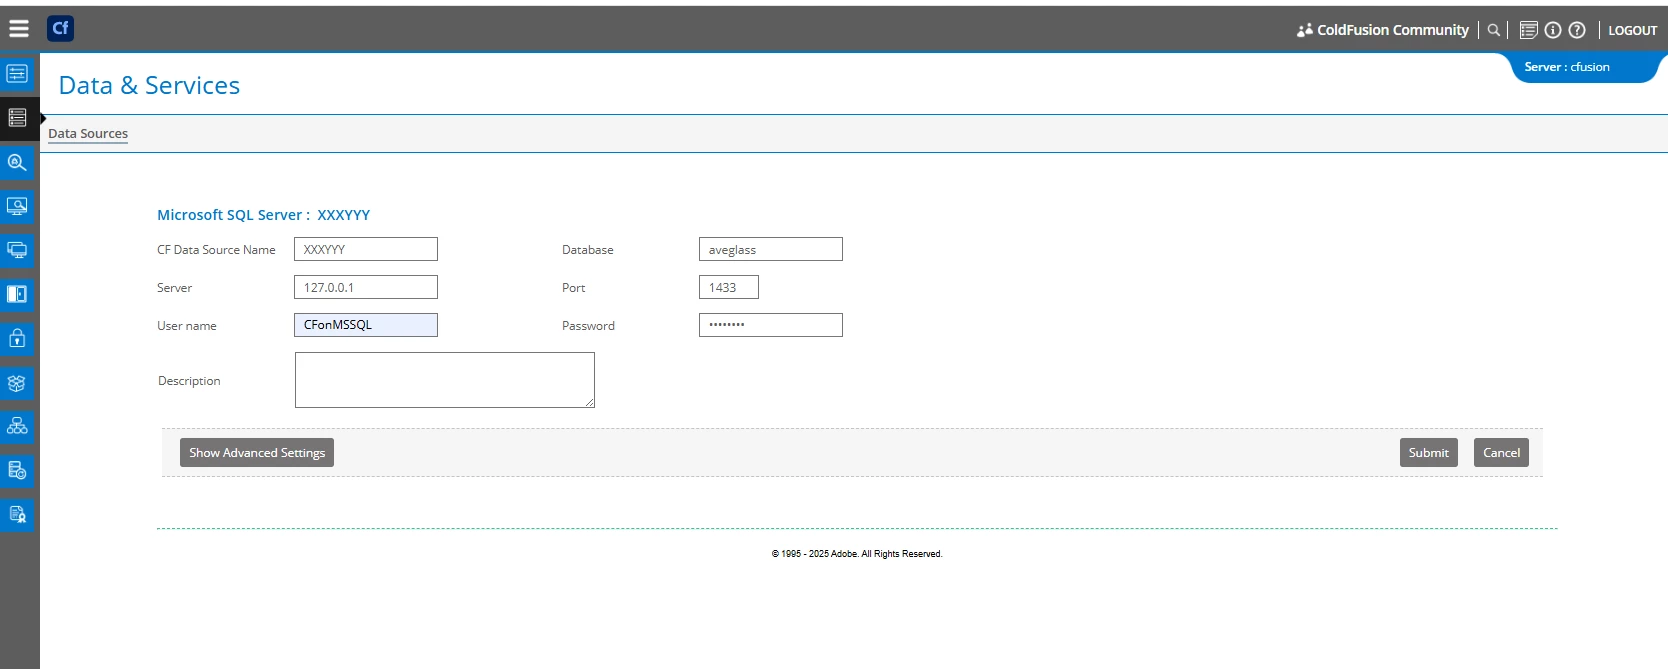
Task: Open the hamburger navigation menu
Action: (x=18, y=29)
